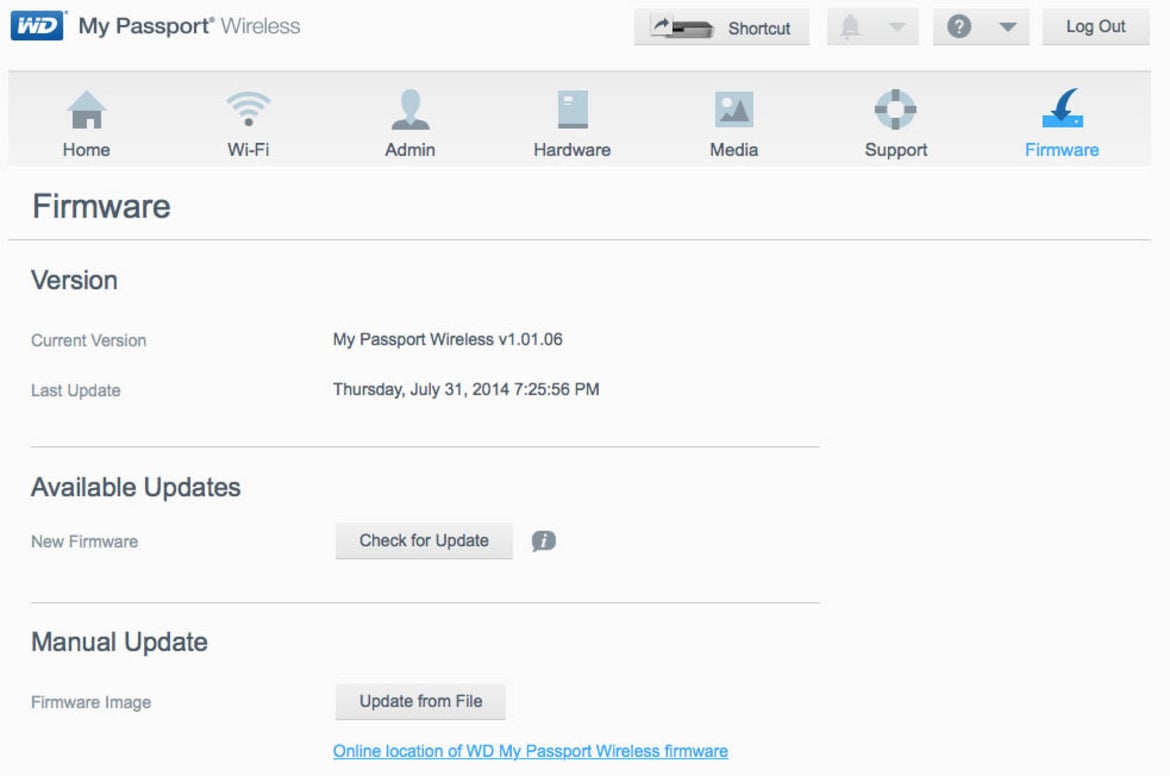Open the Media picture icon
Image resolution: width=1170 pixels, height=776 pixels.
click(x=734, y=110)
